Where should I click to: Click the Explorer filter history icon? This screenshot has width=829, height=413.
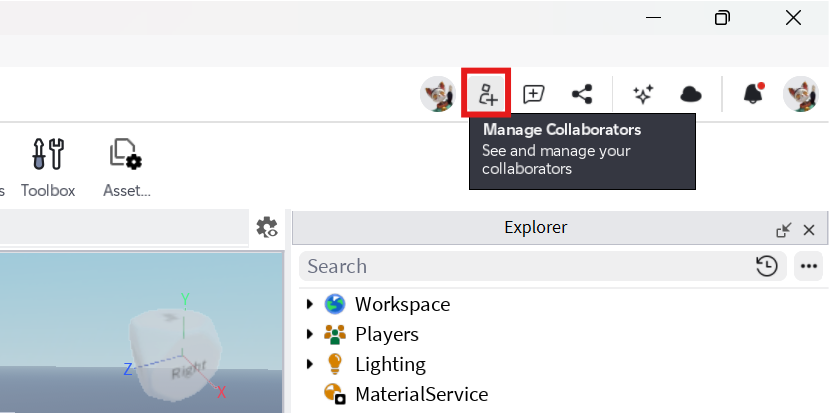[x=766, y=266]
